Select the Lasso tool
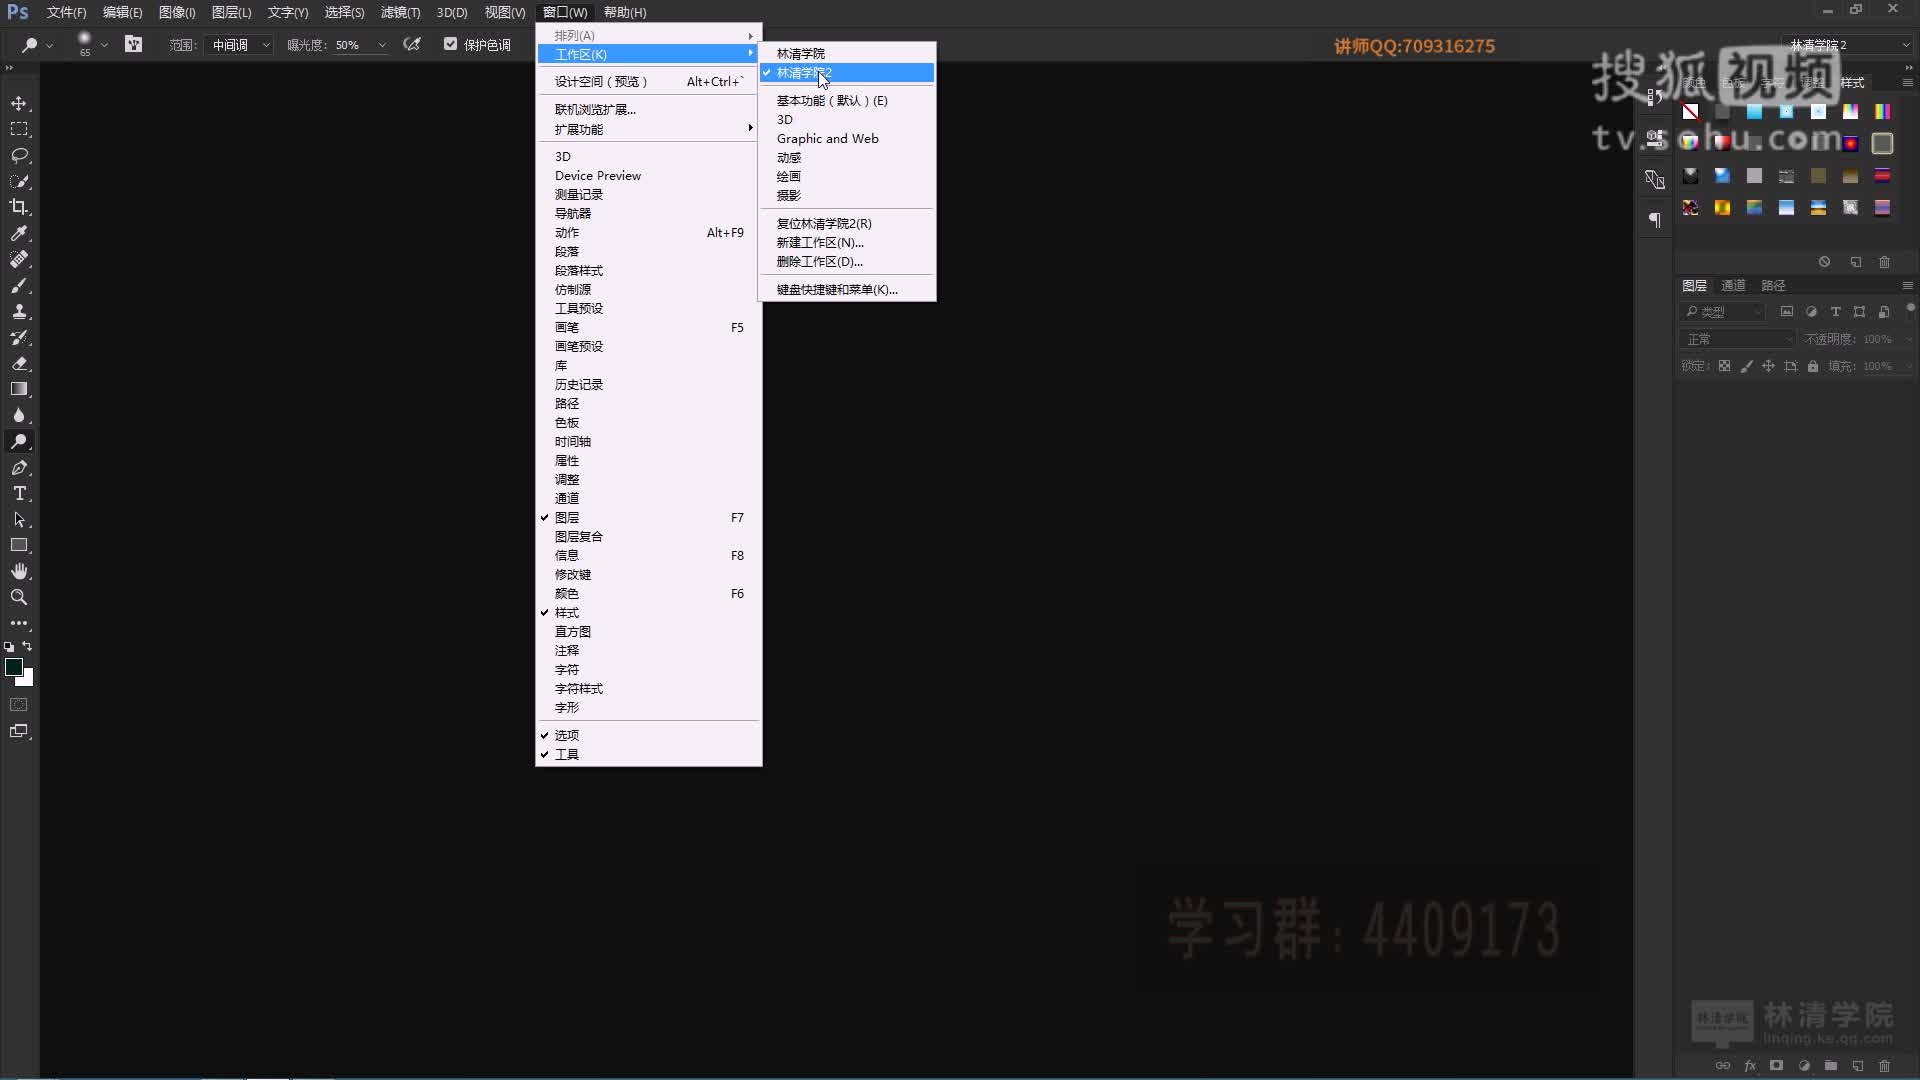Screen dimensions: 1920x1080 point(19,155)
